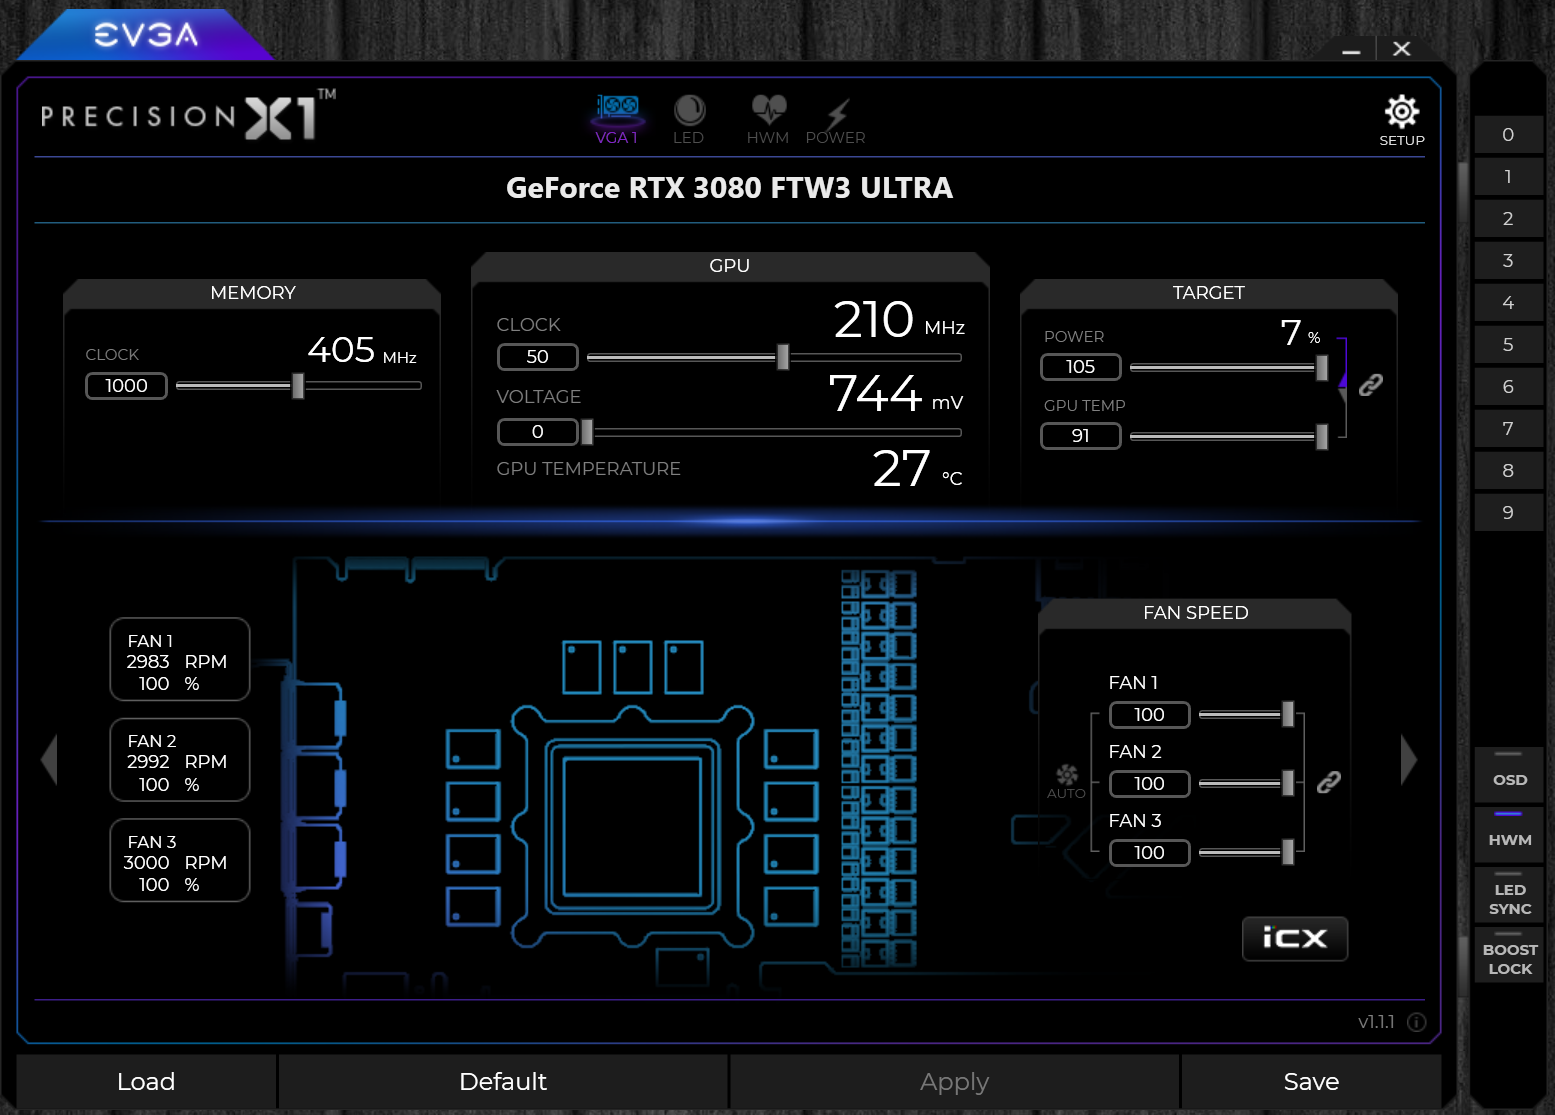Viewport: 1555px width, 1115px height.
Task: Select profile slot 7
Action: (x=1508, y=429)
